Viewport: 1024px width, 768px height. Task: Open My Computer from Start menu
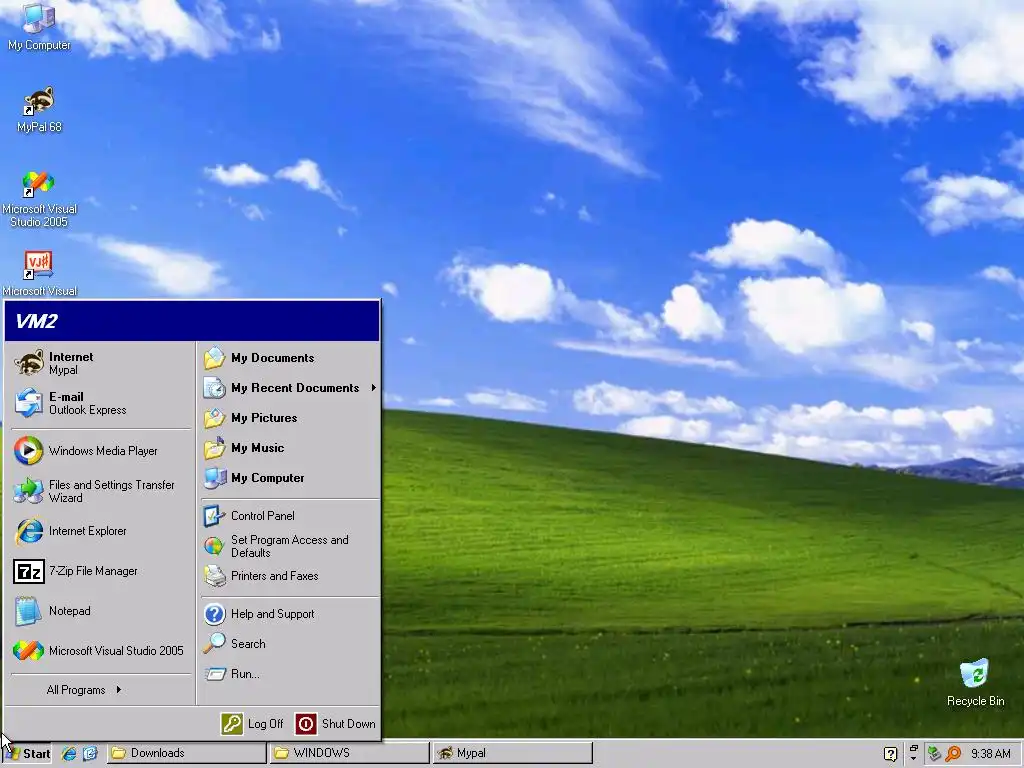pyautogui.click(x=290, y=478)
